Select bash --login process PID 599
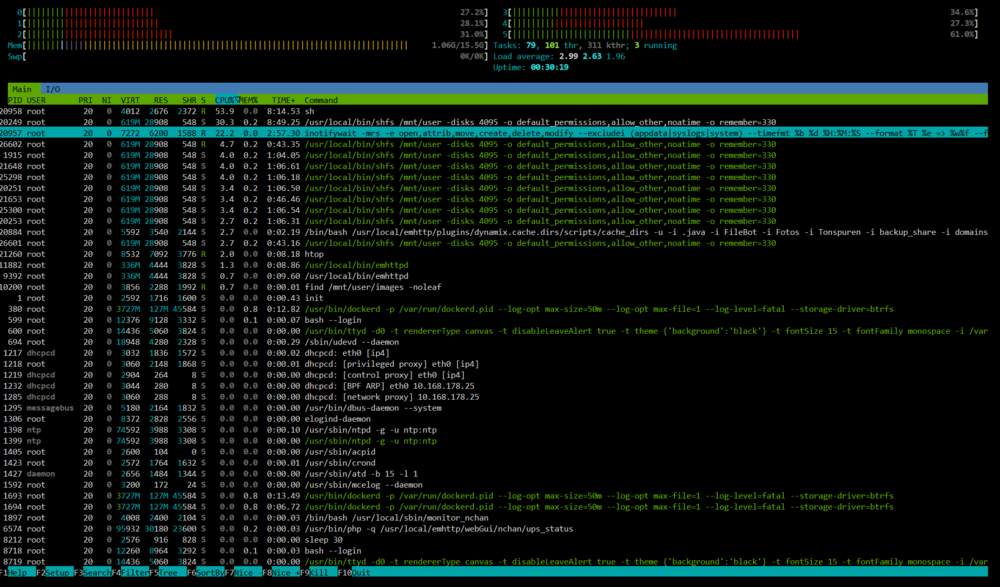The width and height of the screenshot is (1000, 587). (x=494, y=320)
